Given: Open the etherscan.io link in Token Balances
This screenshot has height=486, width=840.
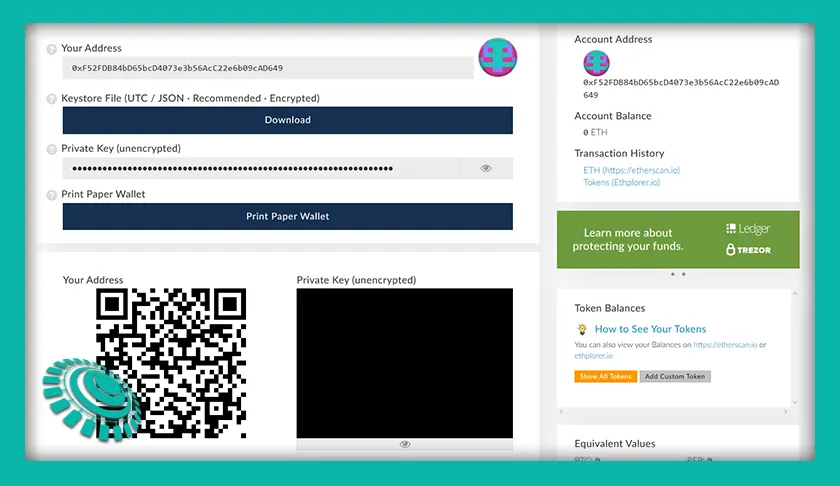Looking at the screenshot, I should click(725, 345).
